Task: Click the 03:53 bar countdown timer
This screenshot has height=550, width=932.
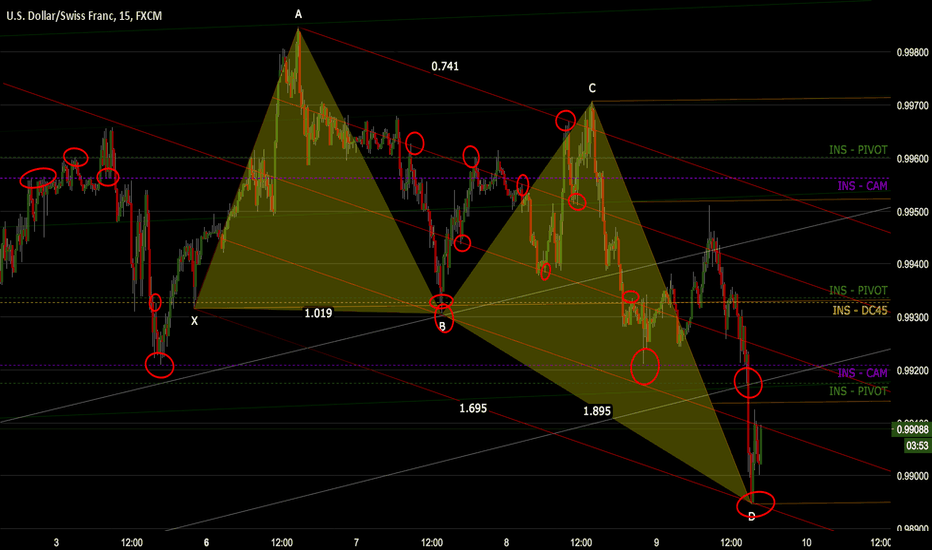Action: [x=917, y=445]
